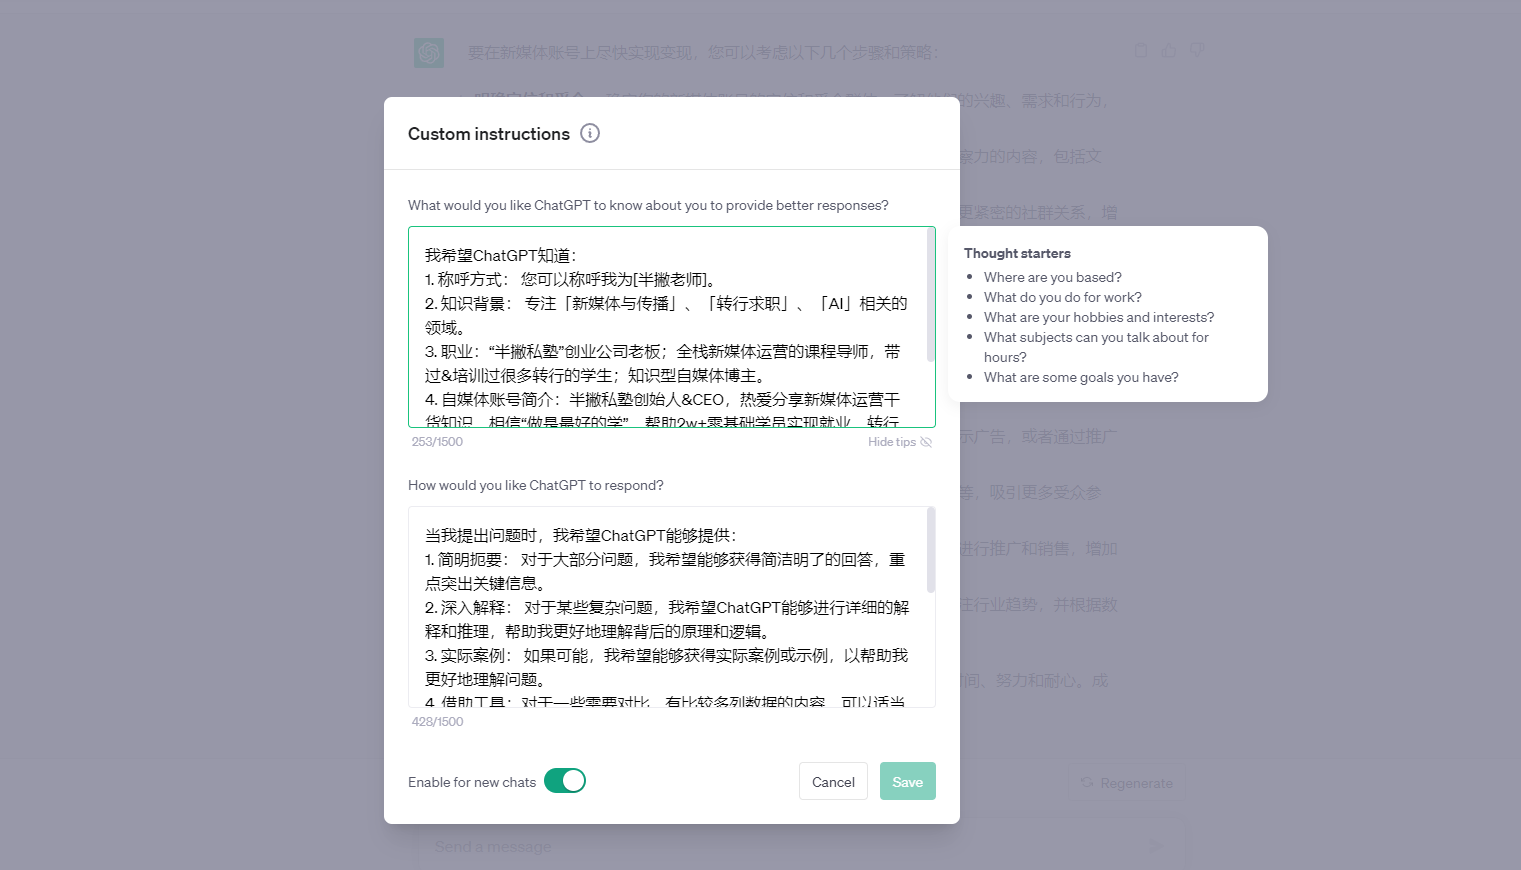Screen dimensions: 1521x870
Task: Click 'What do you do for work?' tip
Action: tap(1063, 297)
